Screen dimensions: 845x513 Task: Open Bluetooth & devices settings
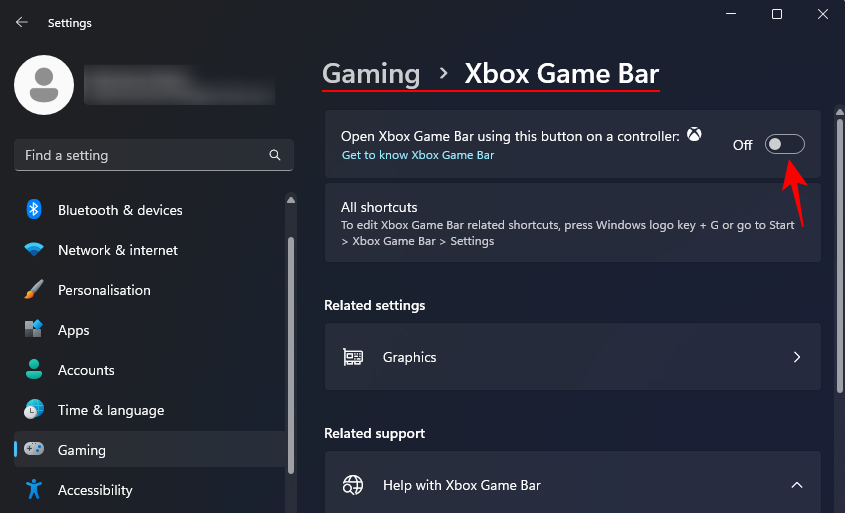[x=120, y=210]
